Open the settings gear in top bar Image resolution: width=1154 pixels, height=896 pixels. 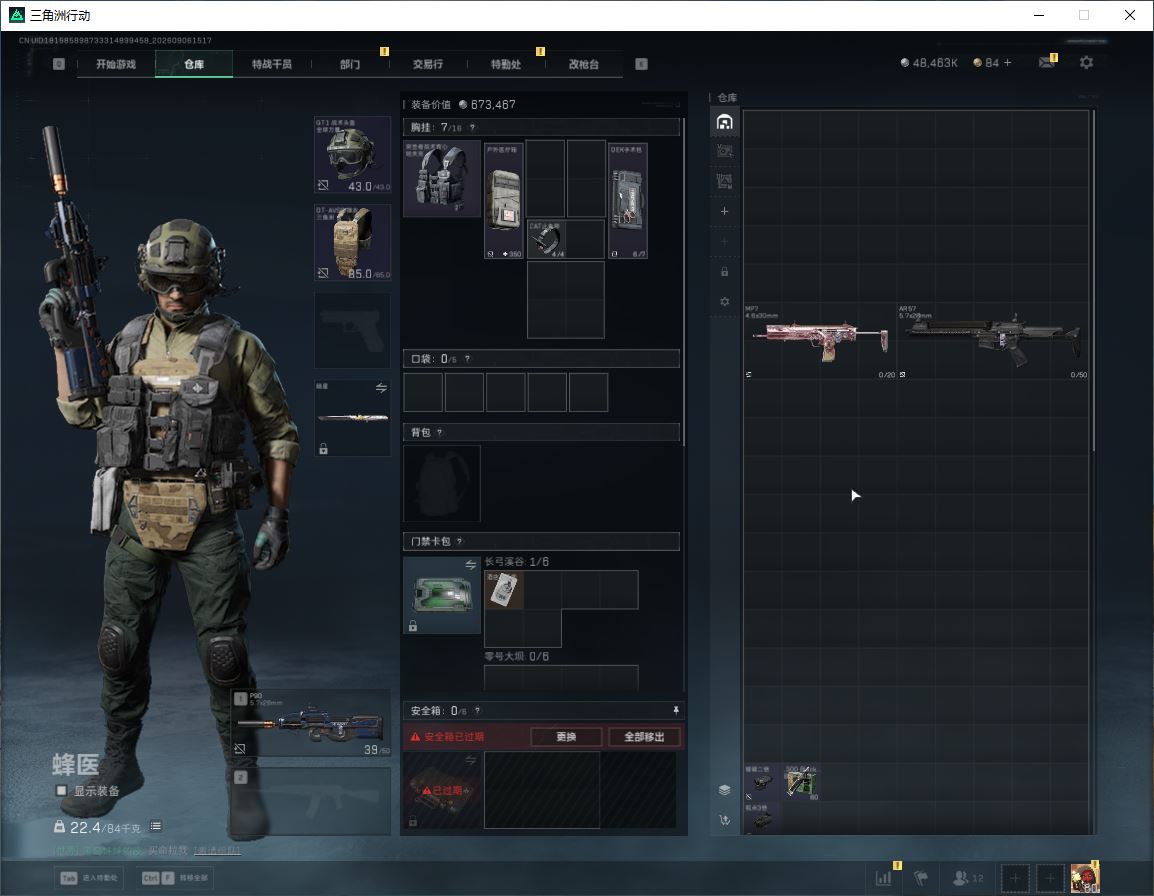1086,63
